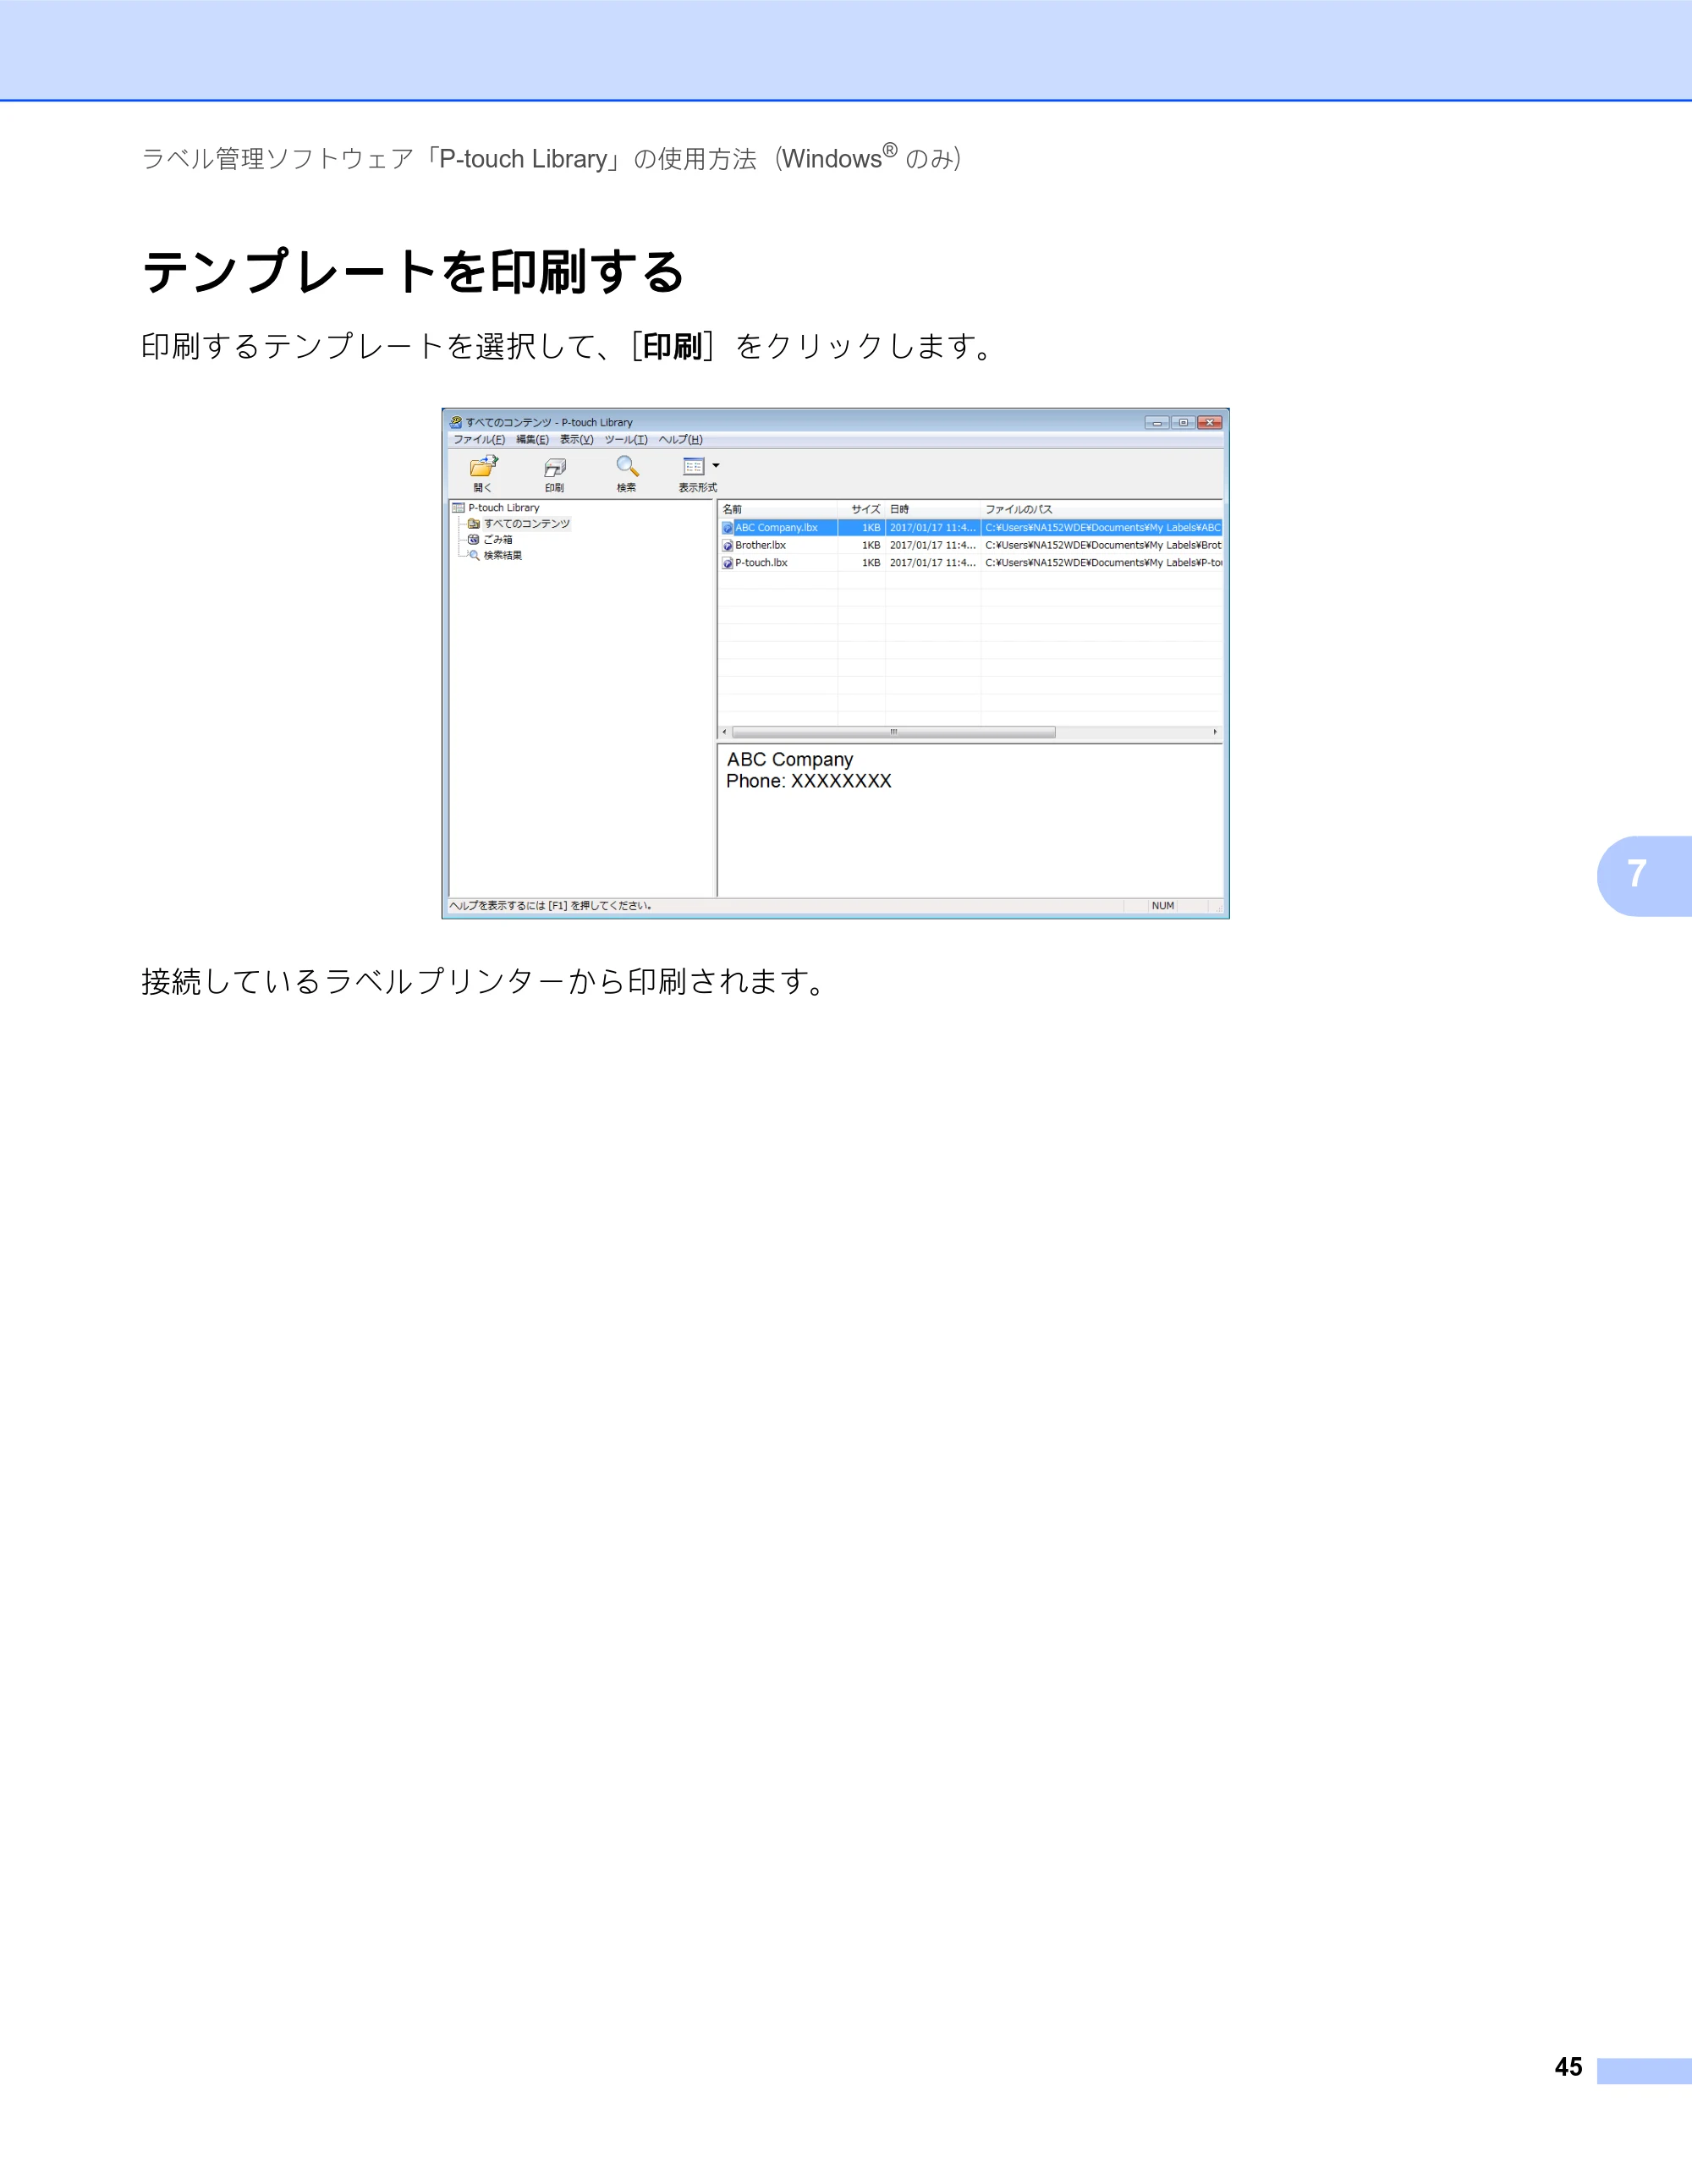Click the 開く (Open) folder icon
Viewport: 1692px width, 2184px height.
pos(484,466)
